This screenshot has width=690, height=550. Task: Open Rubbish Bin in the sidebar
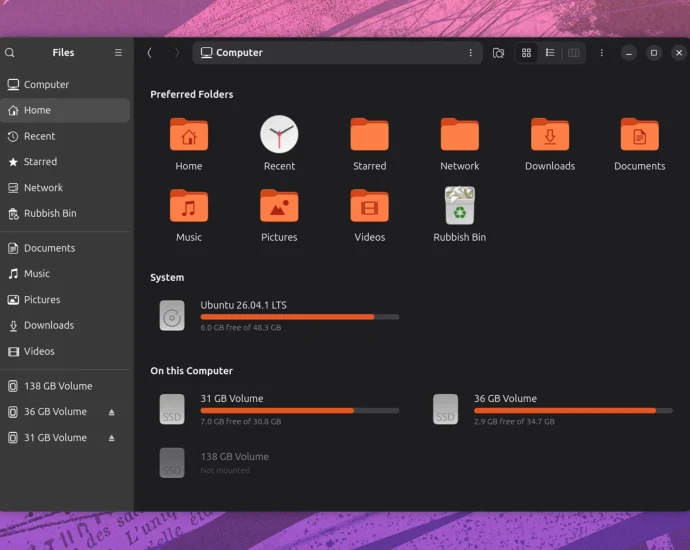point(65,213)
